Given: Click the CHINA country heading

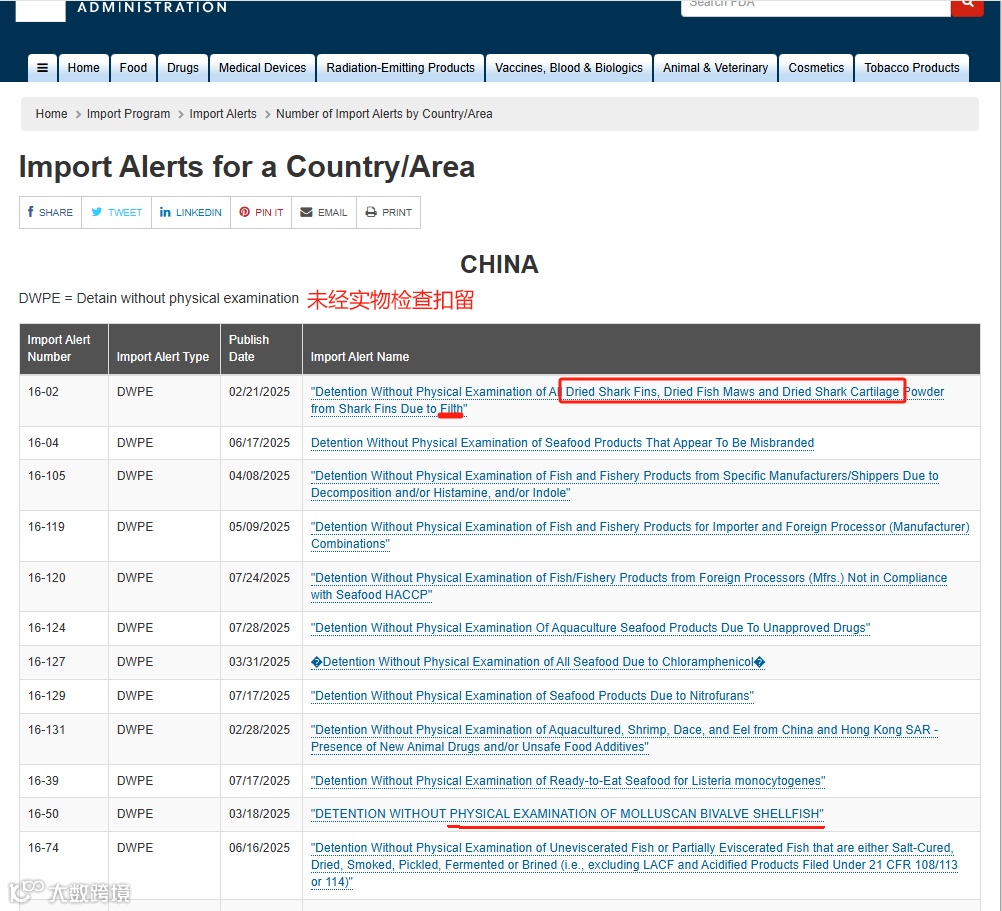Looking at the screenshot, I should pos(499,264).
